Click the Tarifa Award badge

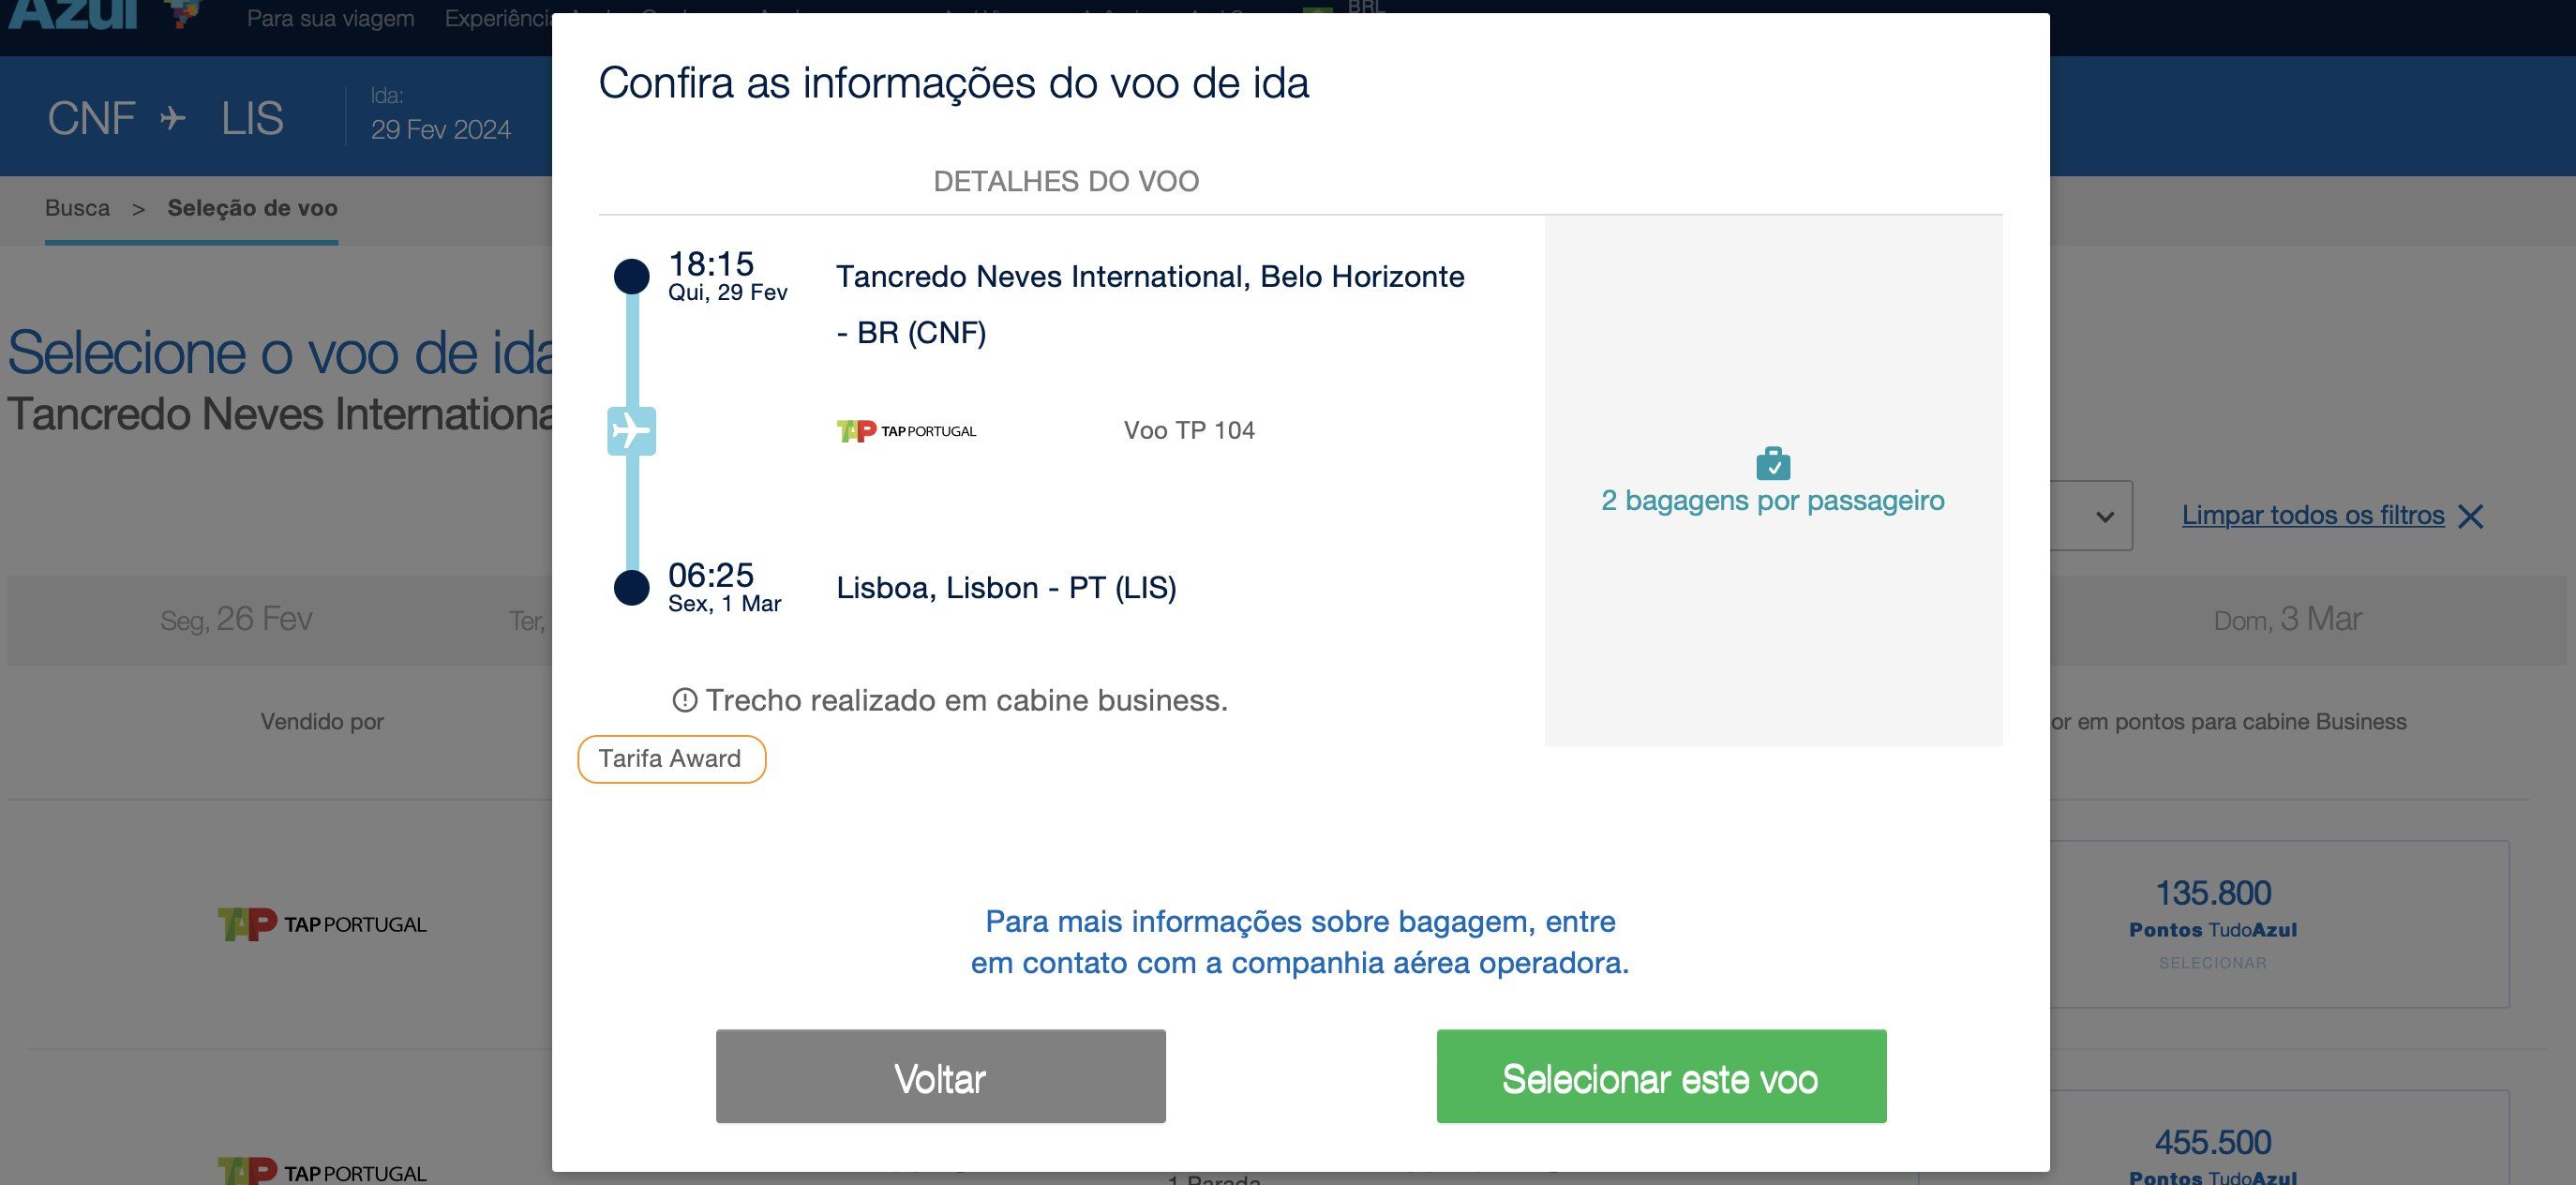[671, 759]
